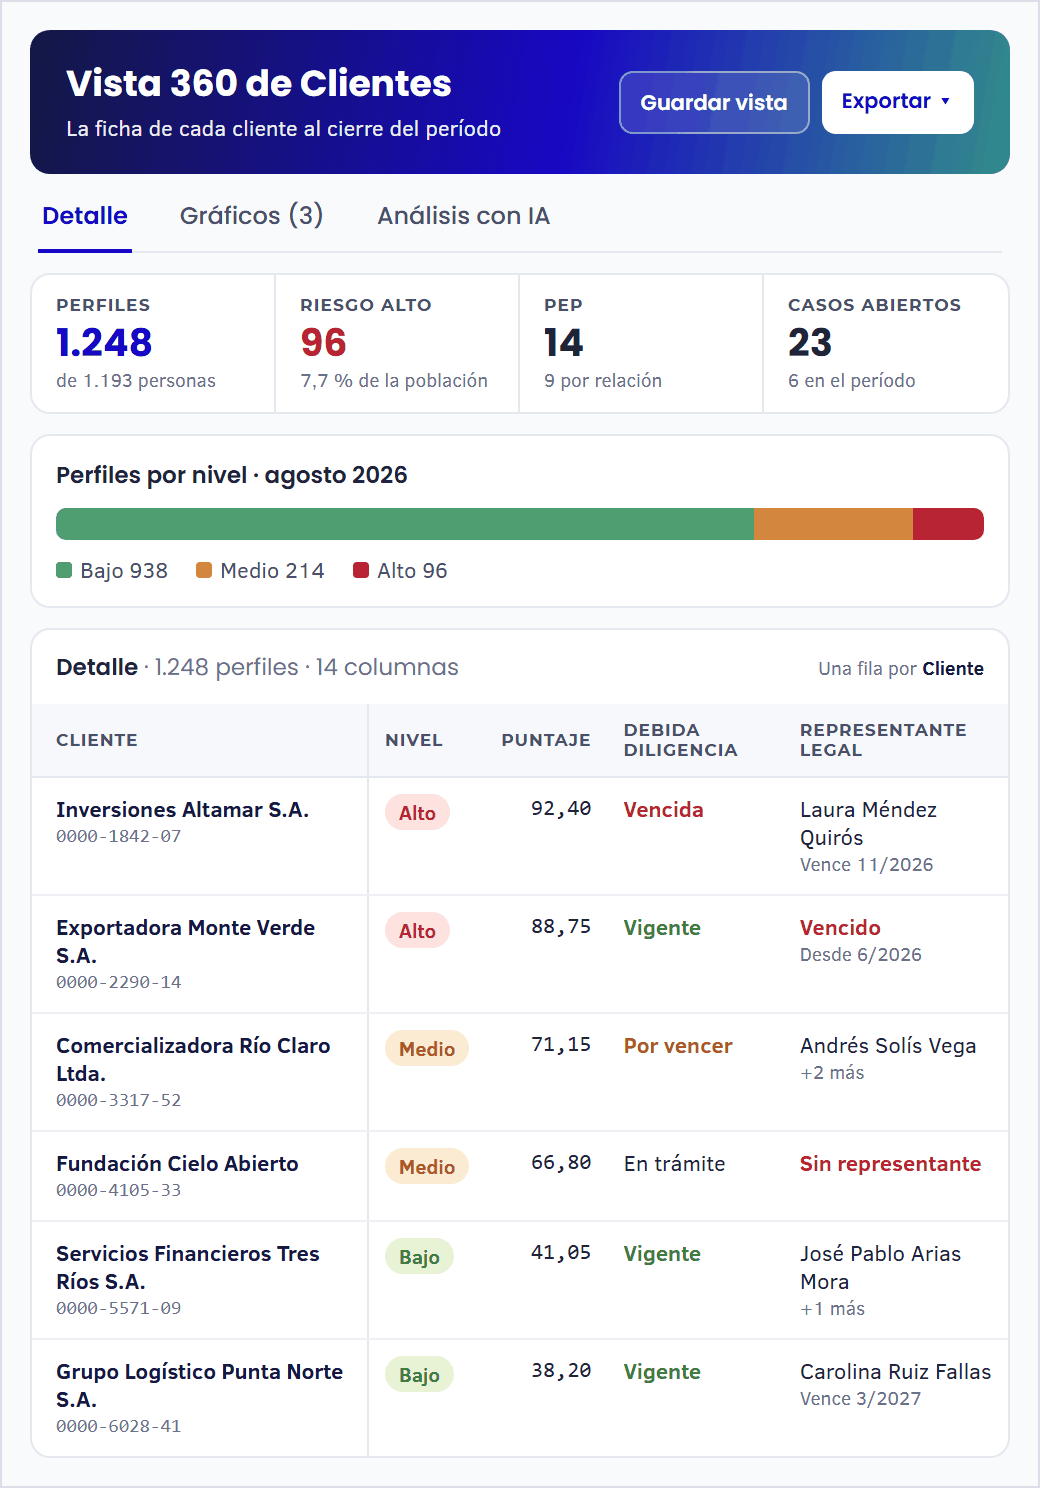Image resolution: width=1040 pixels, height=1488 pixels.
Task: Click the Sin representante warning
Action: (890, 1164)
